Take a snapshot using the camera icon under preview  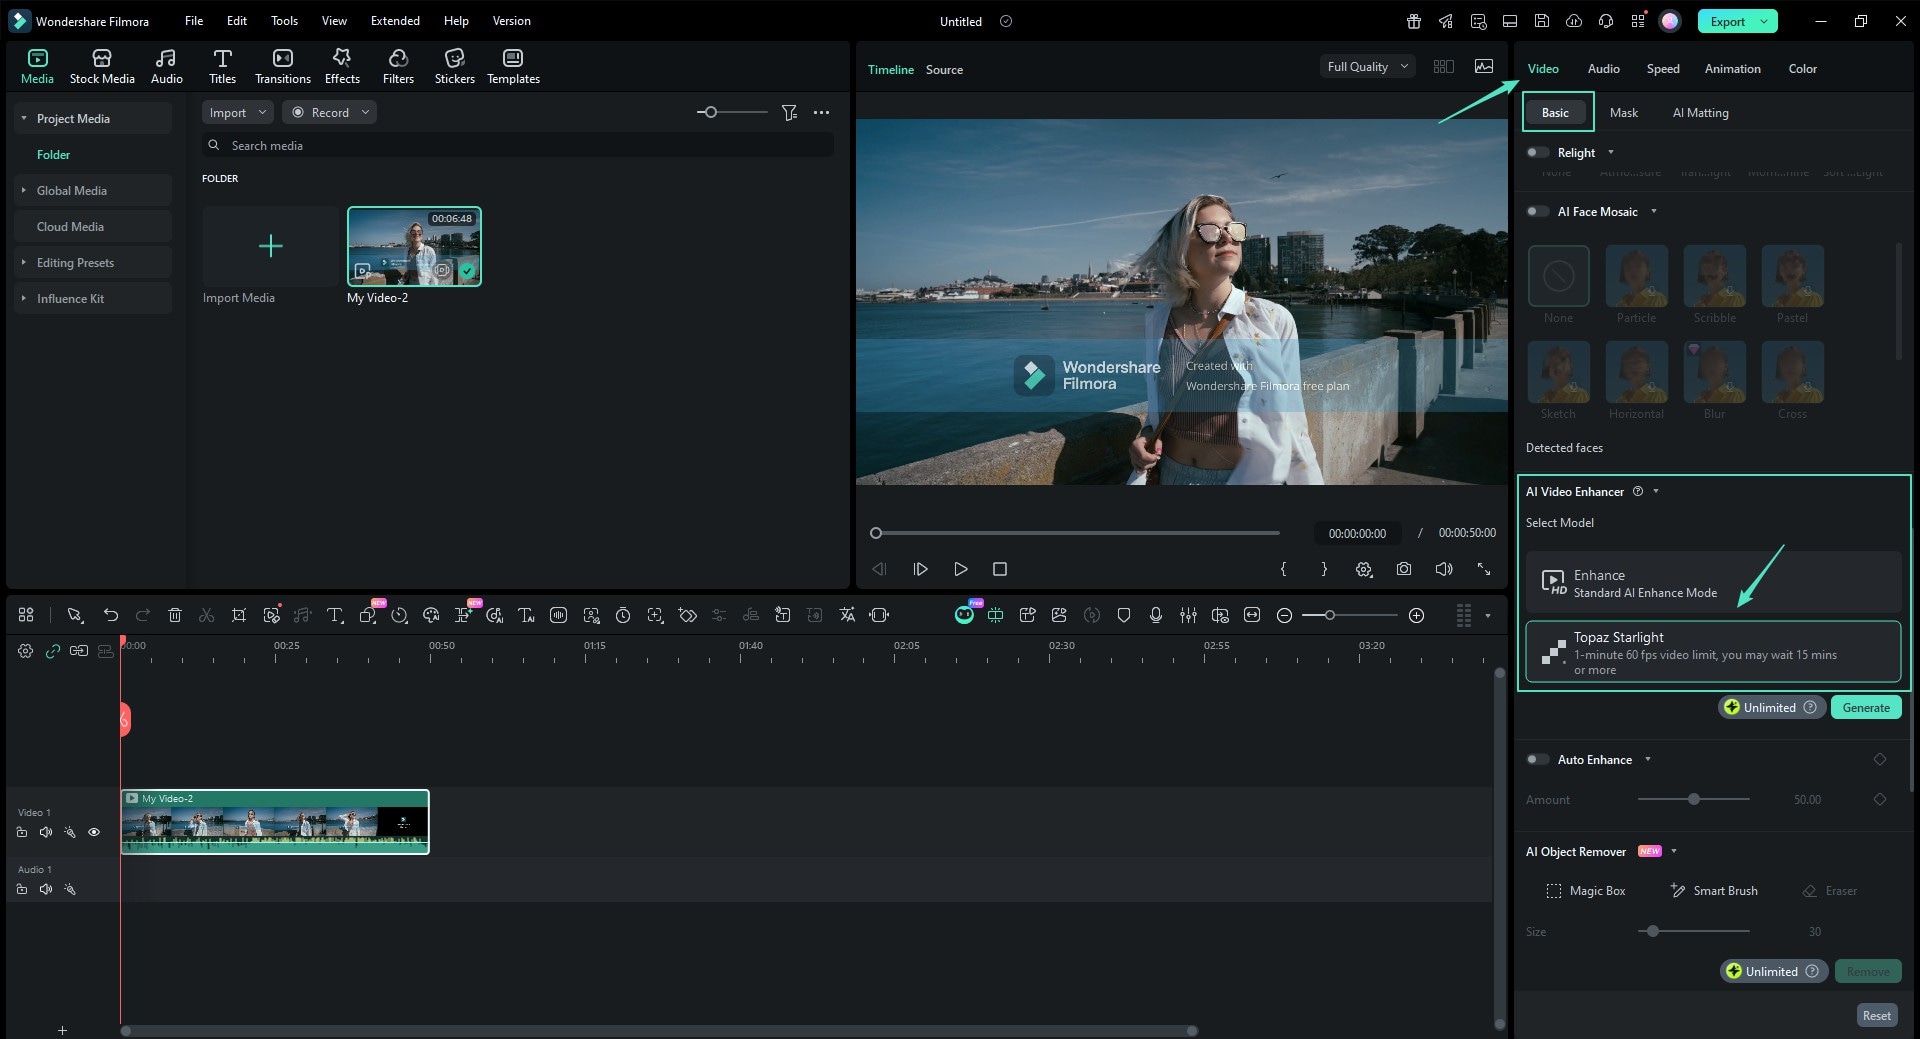tap(1403, 569)
